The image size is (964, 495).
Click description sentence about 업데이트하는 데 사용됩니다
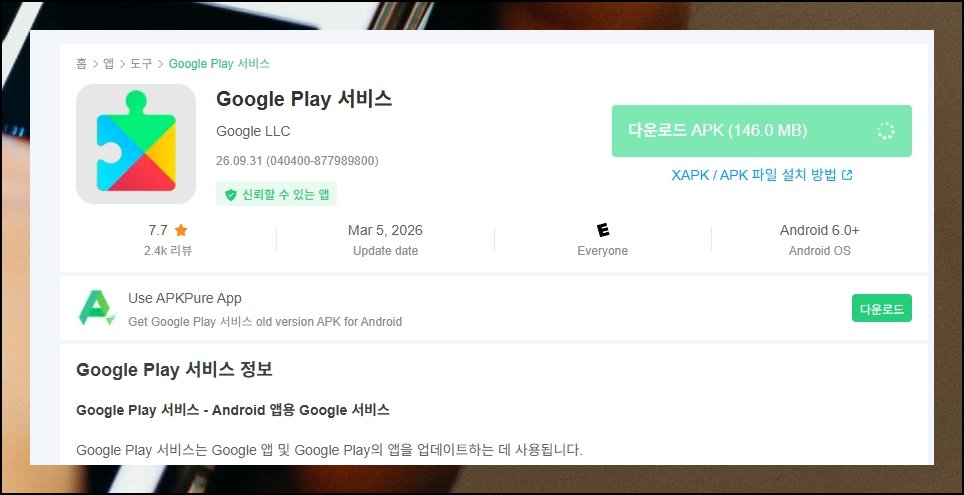[x=329, y=450]
